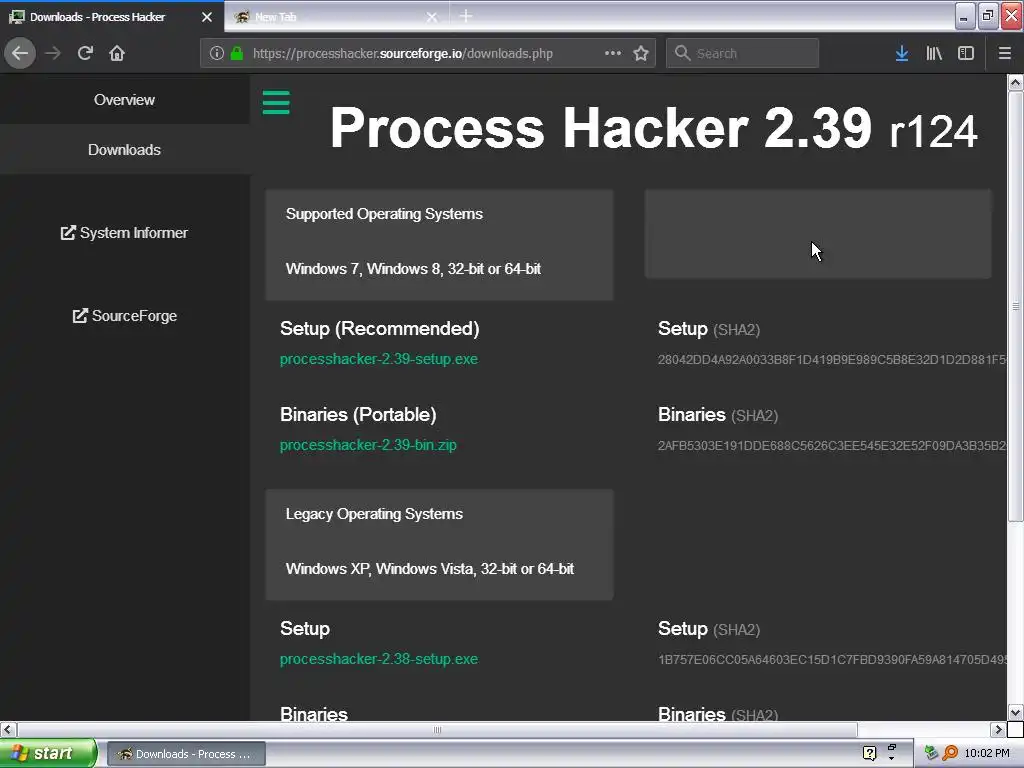The height and width of the screenshot is (768, 1024).
Task: Click the green padlock security icon
Action: pyautogui.click(x=236, y=53)
